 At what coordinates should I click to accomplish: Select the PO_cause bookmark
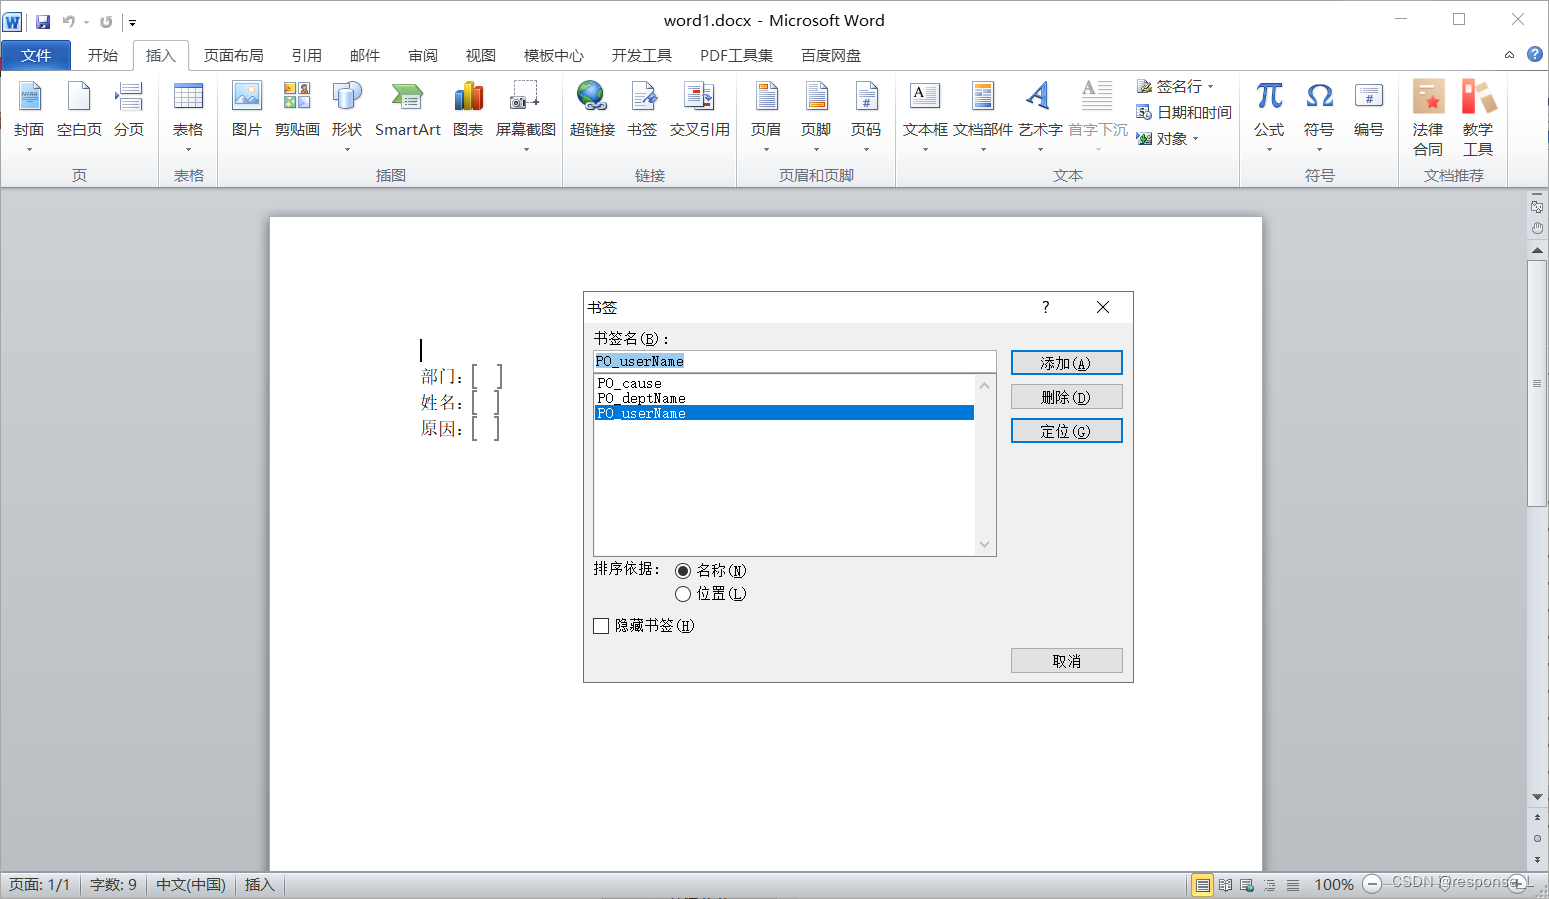[x=784, y=384]
